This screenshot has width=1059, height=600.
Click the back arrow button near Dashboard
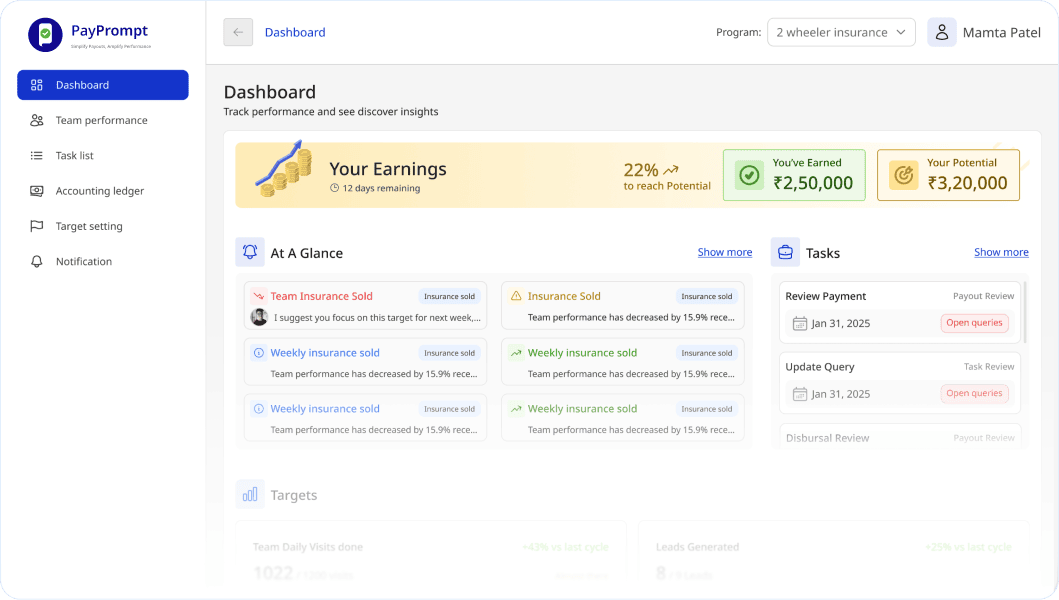point(237,32)
